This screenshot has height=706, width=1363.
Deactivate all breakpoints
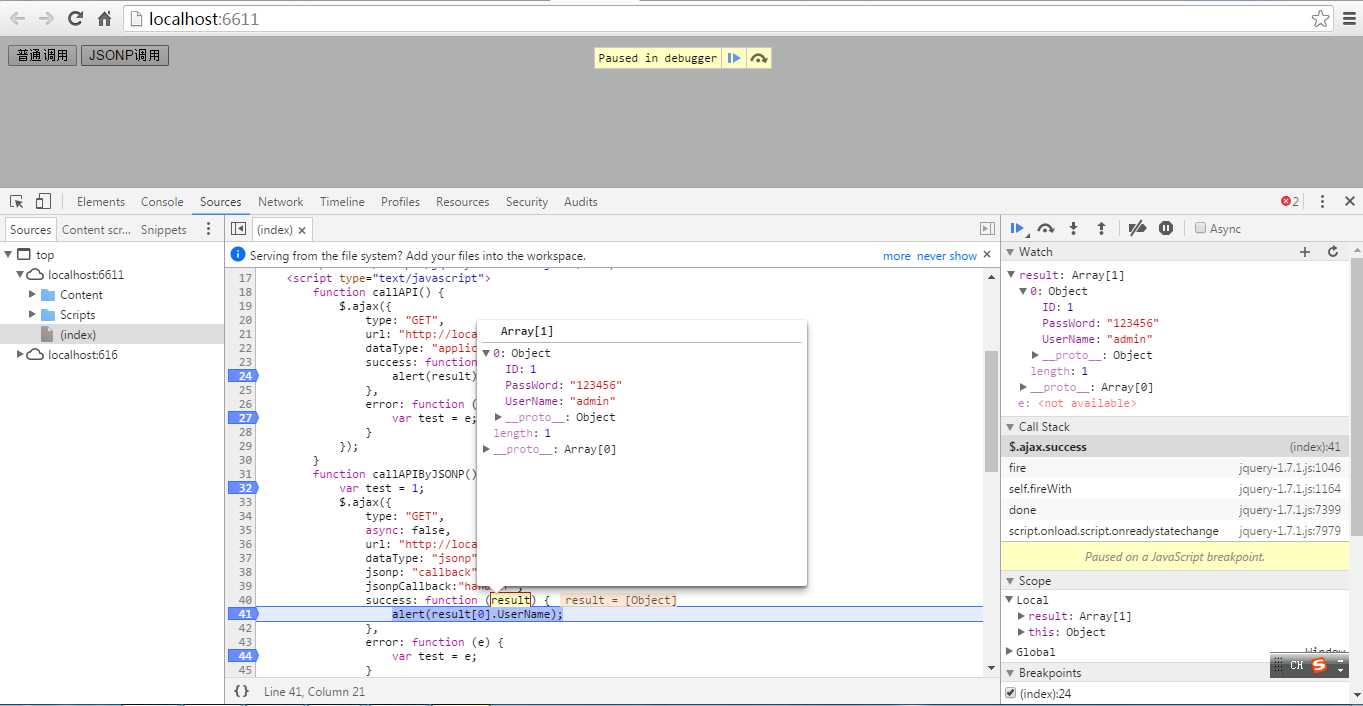pos(1137,228)
